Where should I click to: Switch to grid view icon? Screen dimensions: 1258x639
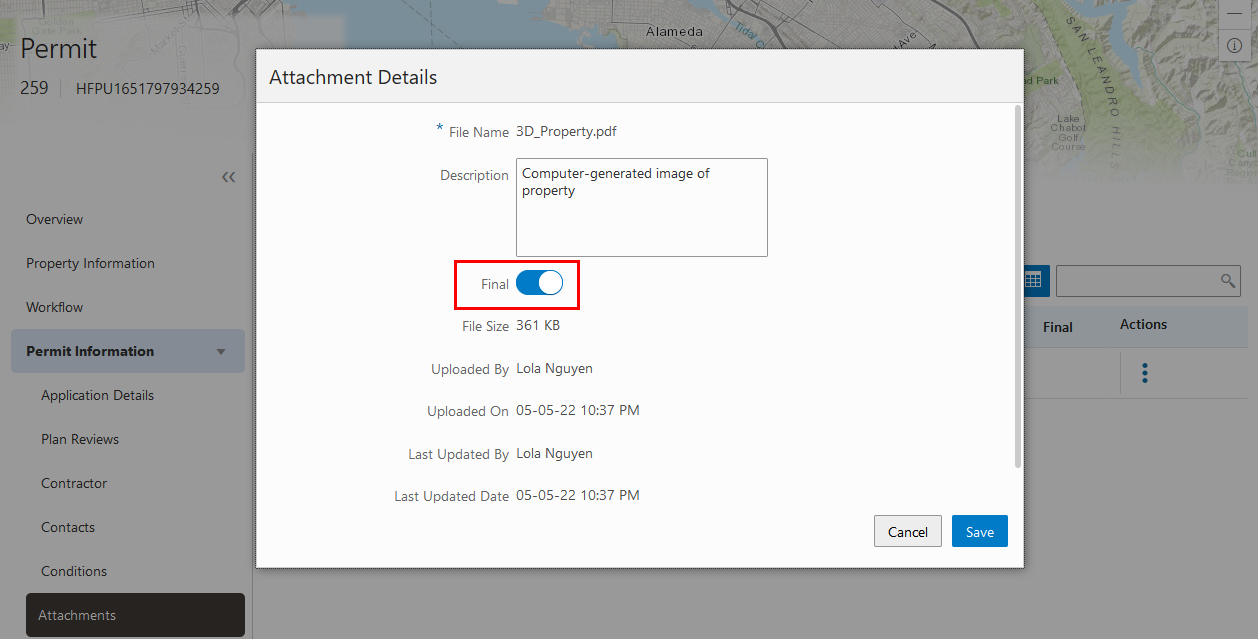pyautogui.click(x=1033, y=281)
